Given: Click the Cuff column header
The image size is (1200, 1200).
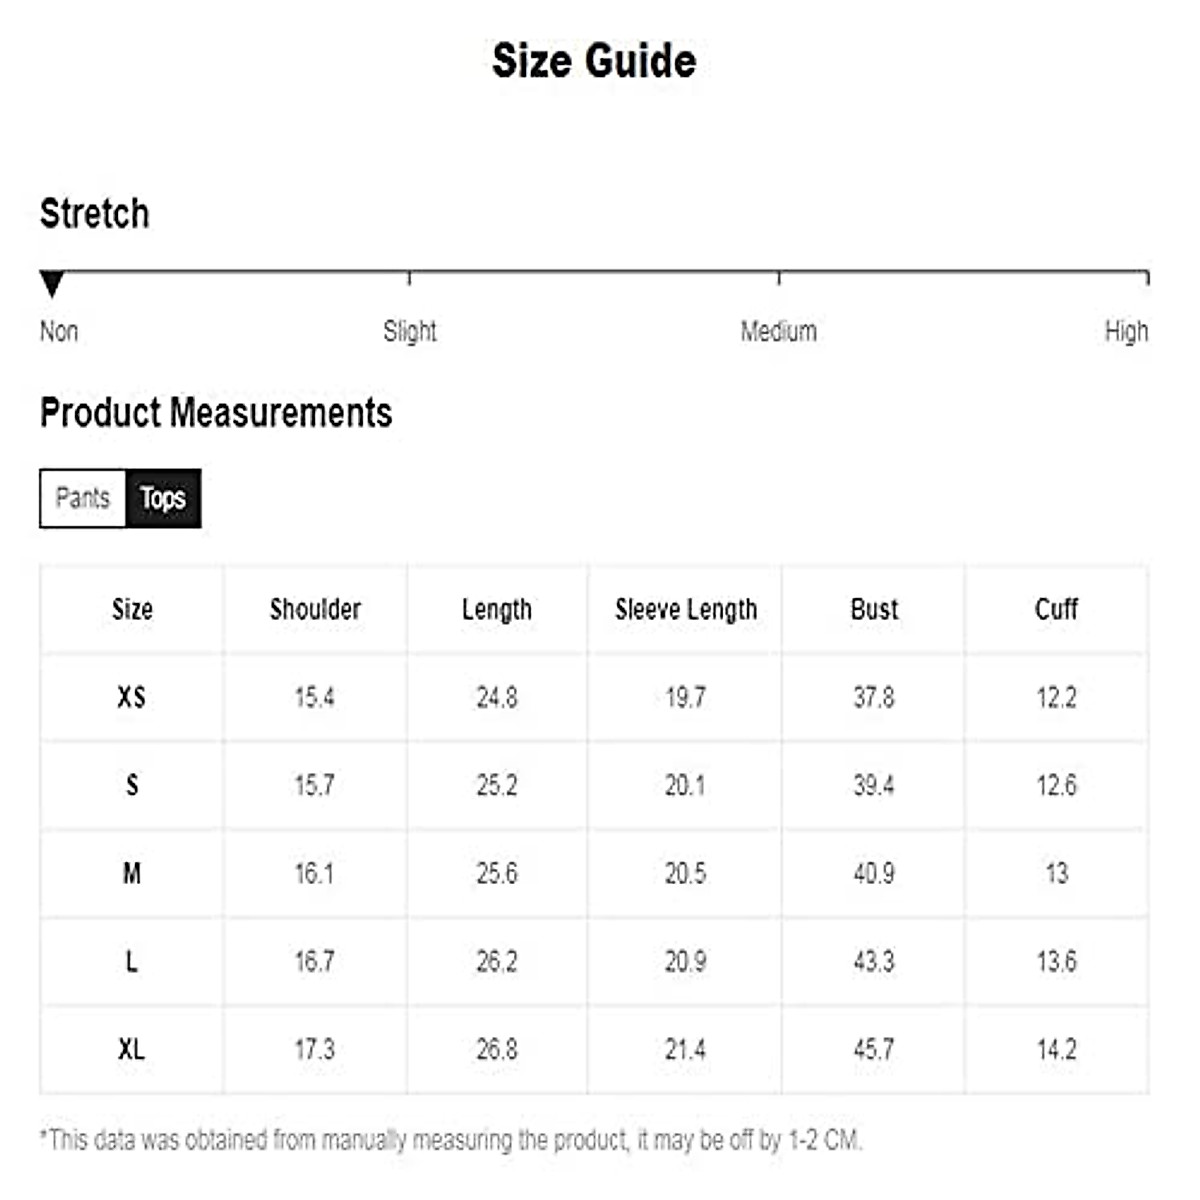Looking at the screenshot, I should [1056, 609].
